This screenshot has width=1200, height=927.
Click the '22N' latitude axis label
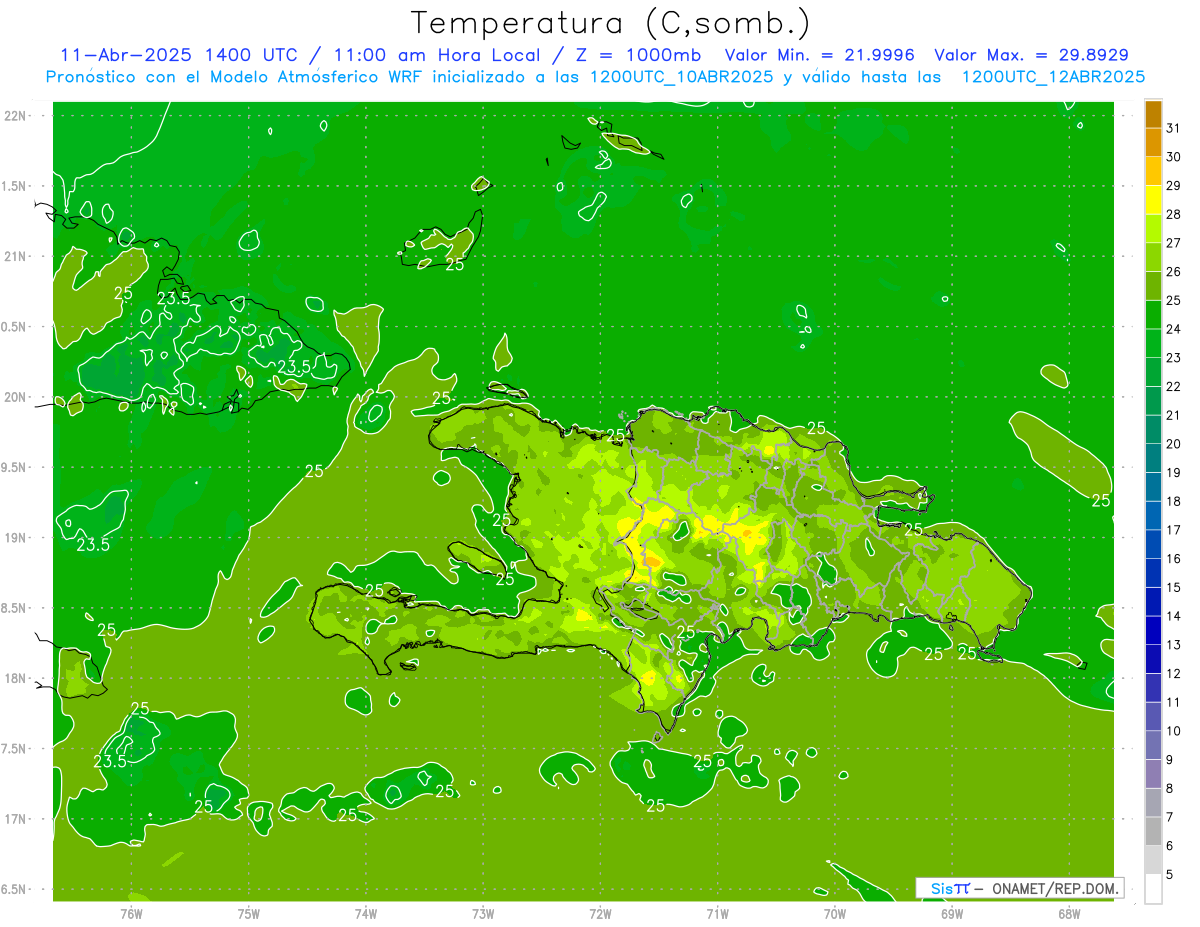pos(15,116)
